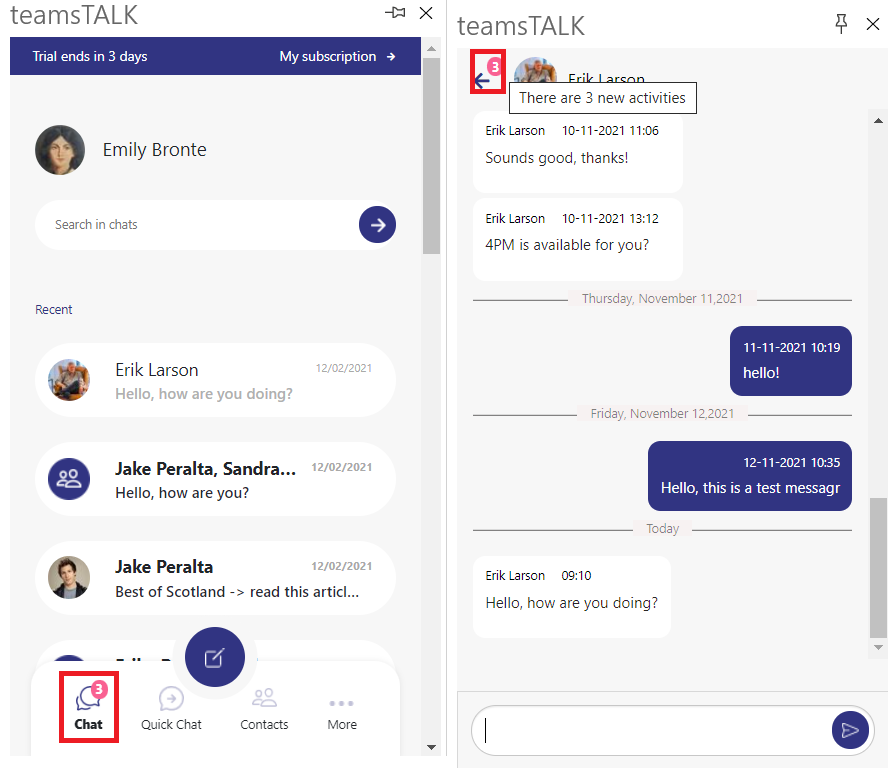
Task: Open My subscription link
Action: (338, 56)
